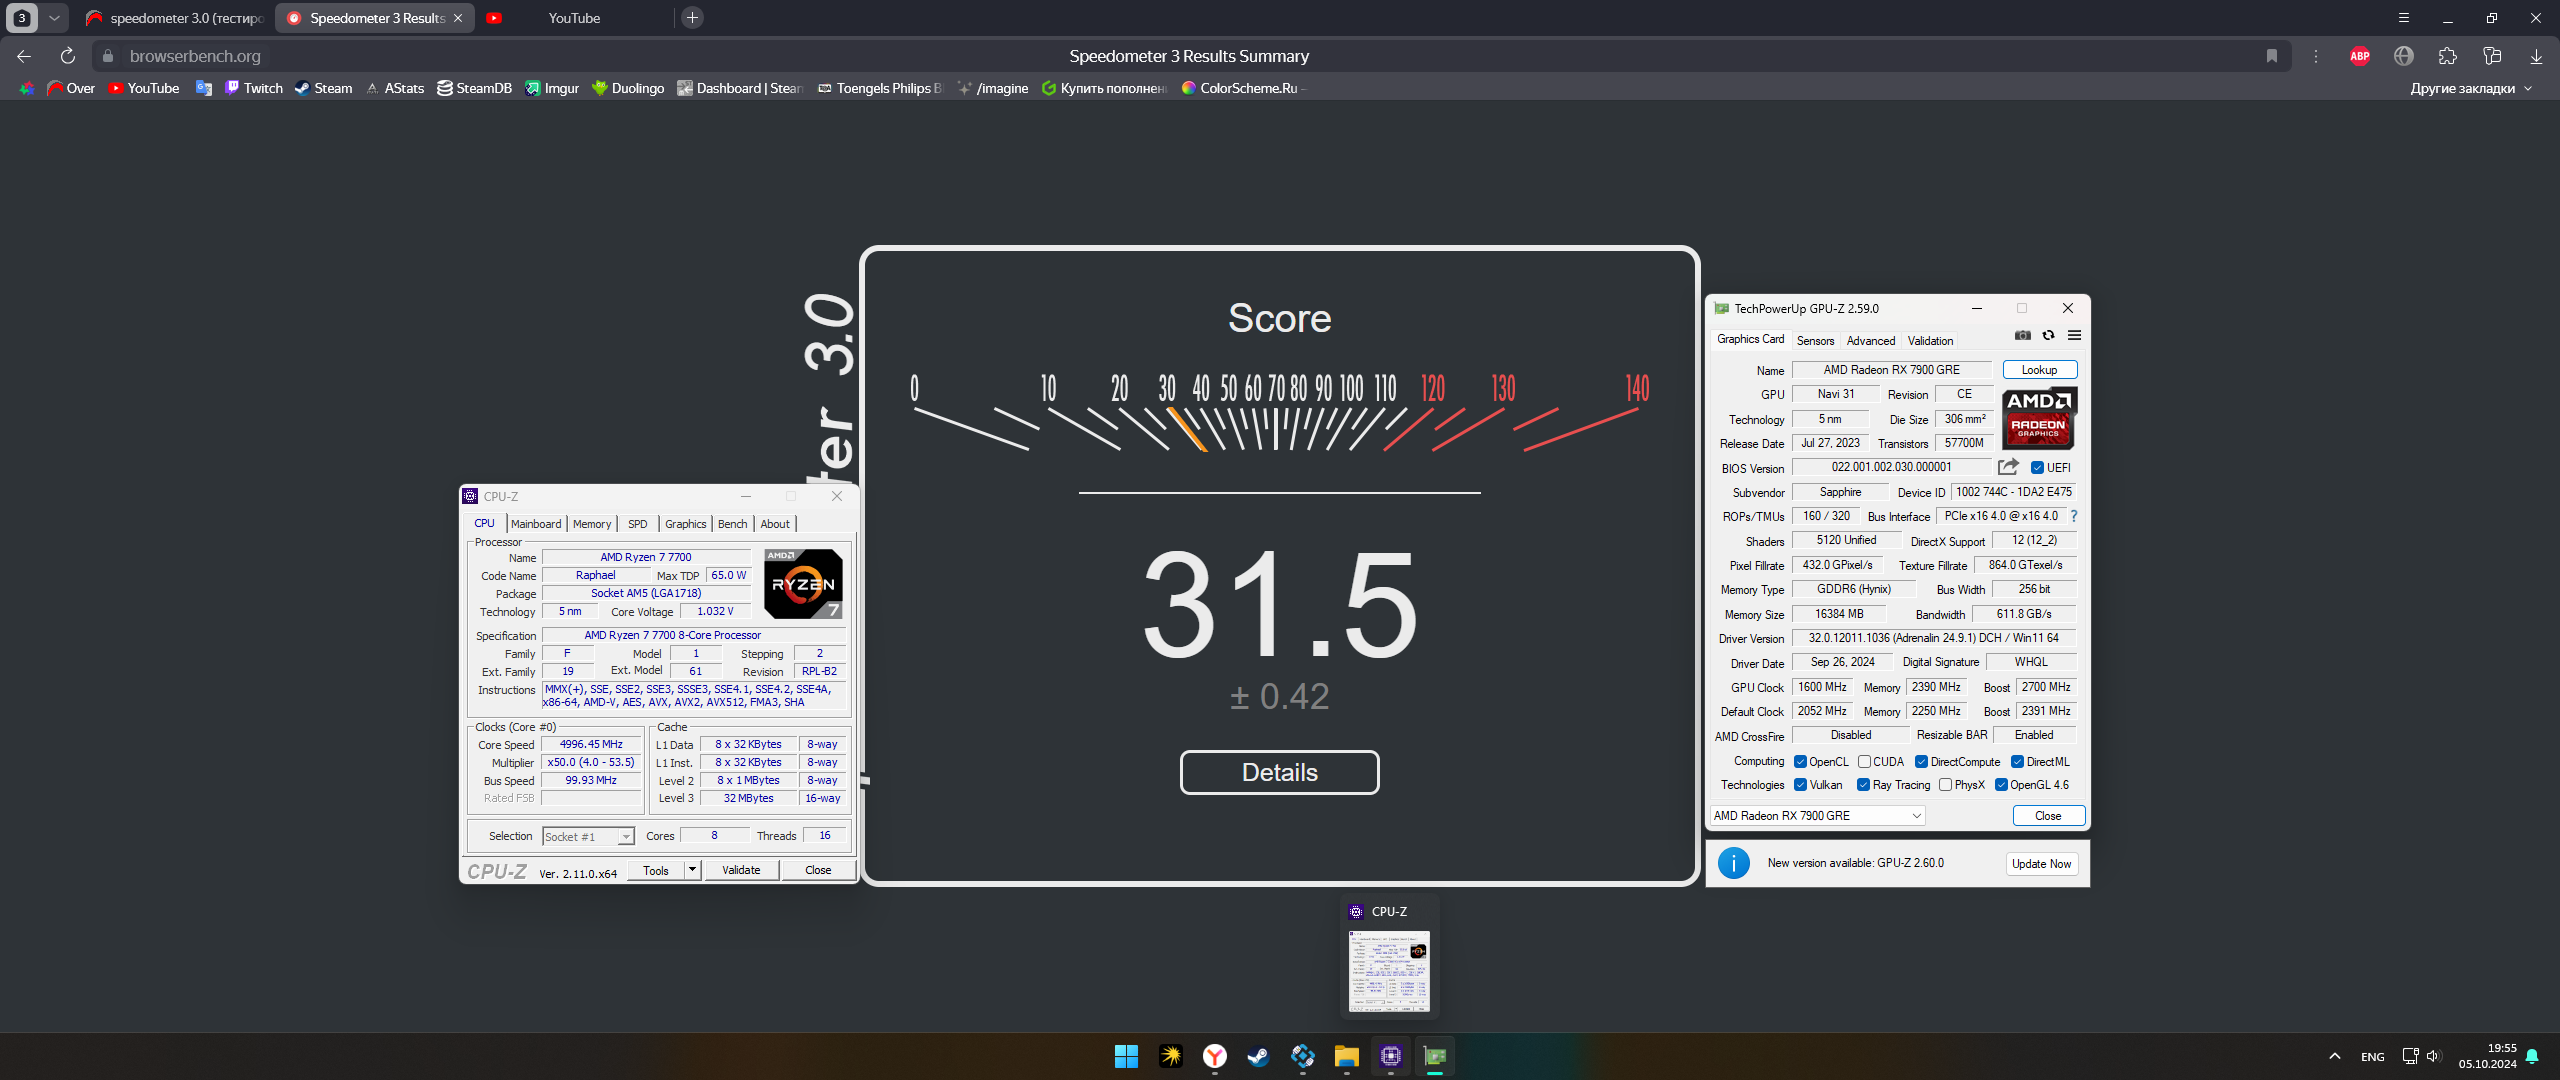Click the AdBlock Plus extension icon
The image size is (2560, 1080).
[x=2359, y=56]
